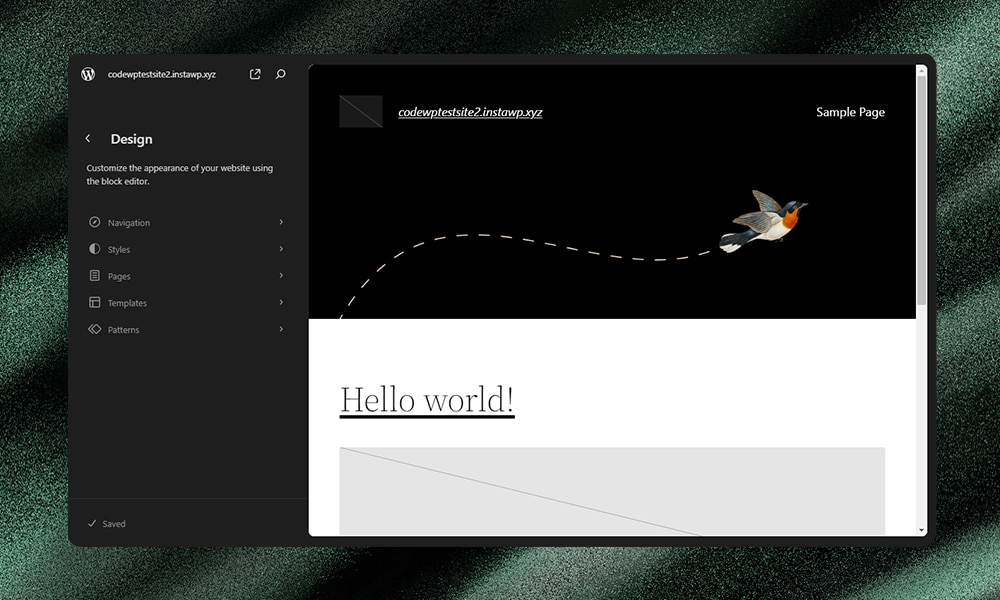Expand Templates using its chevron
Viewport: 1000px width, 600px height.
(281, 302)
